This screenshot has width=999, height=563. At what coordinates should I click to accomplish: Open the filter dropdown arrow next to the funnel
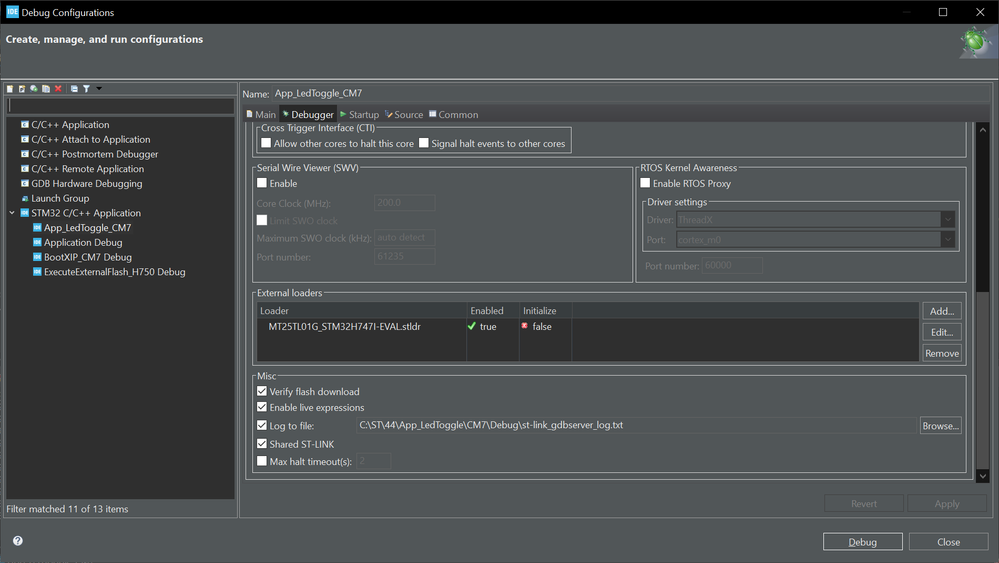(x=99, y=89)
